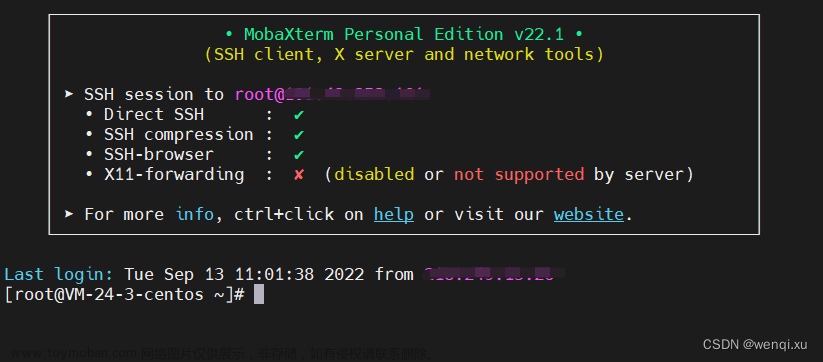Click the green checkmark beside Direct SSH
Screen dimensions: 823x362
click(x=299, y=115)
